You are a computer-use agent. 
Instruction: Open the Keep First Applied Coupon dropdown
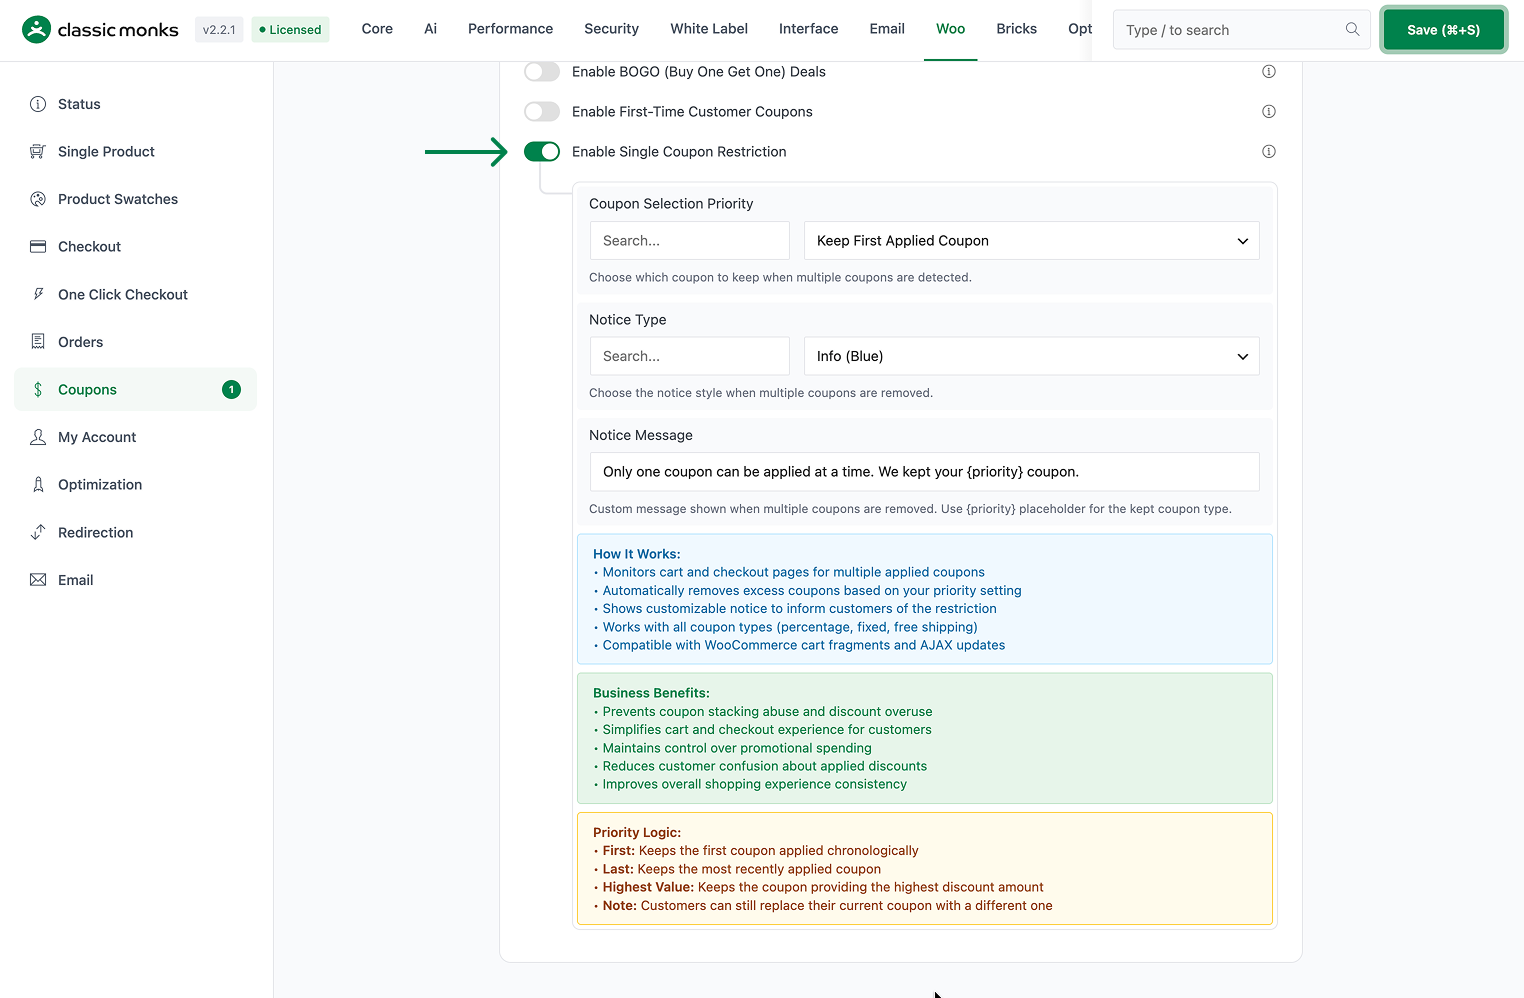click(x=1032, y=241)
